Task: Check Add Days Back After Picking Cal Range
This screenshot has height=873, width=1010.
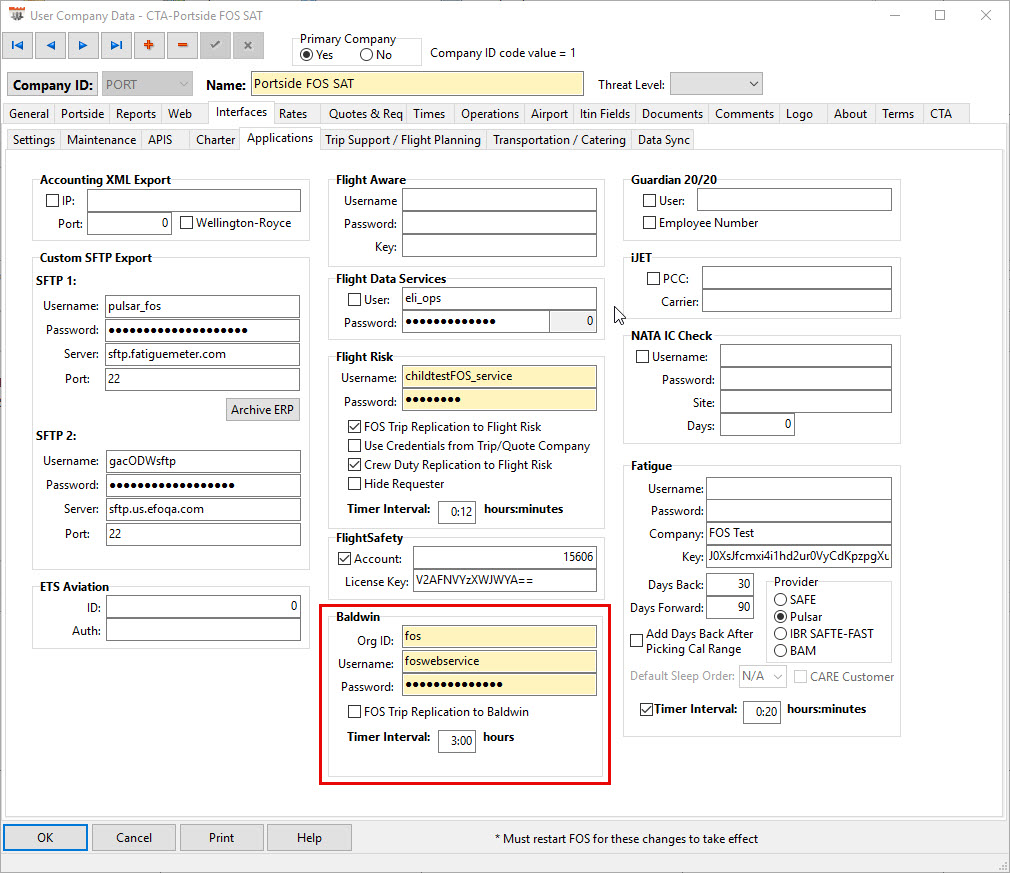Action: [x=636, y=640]
